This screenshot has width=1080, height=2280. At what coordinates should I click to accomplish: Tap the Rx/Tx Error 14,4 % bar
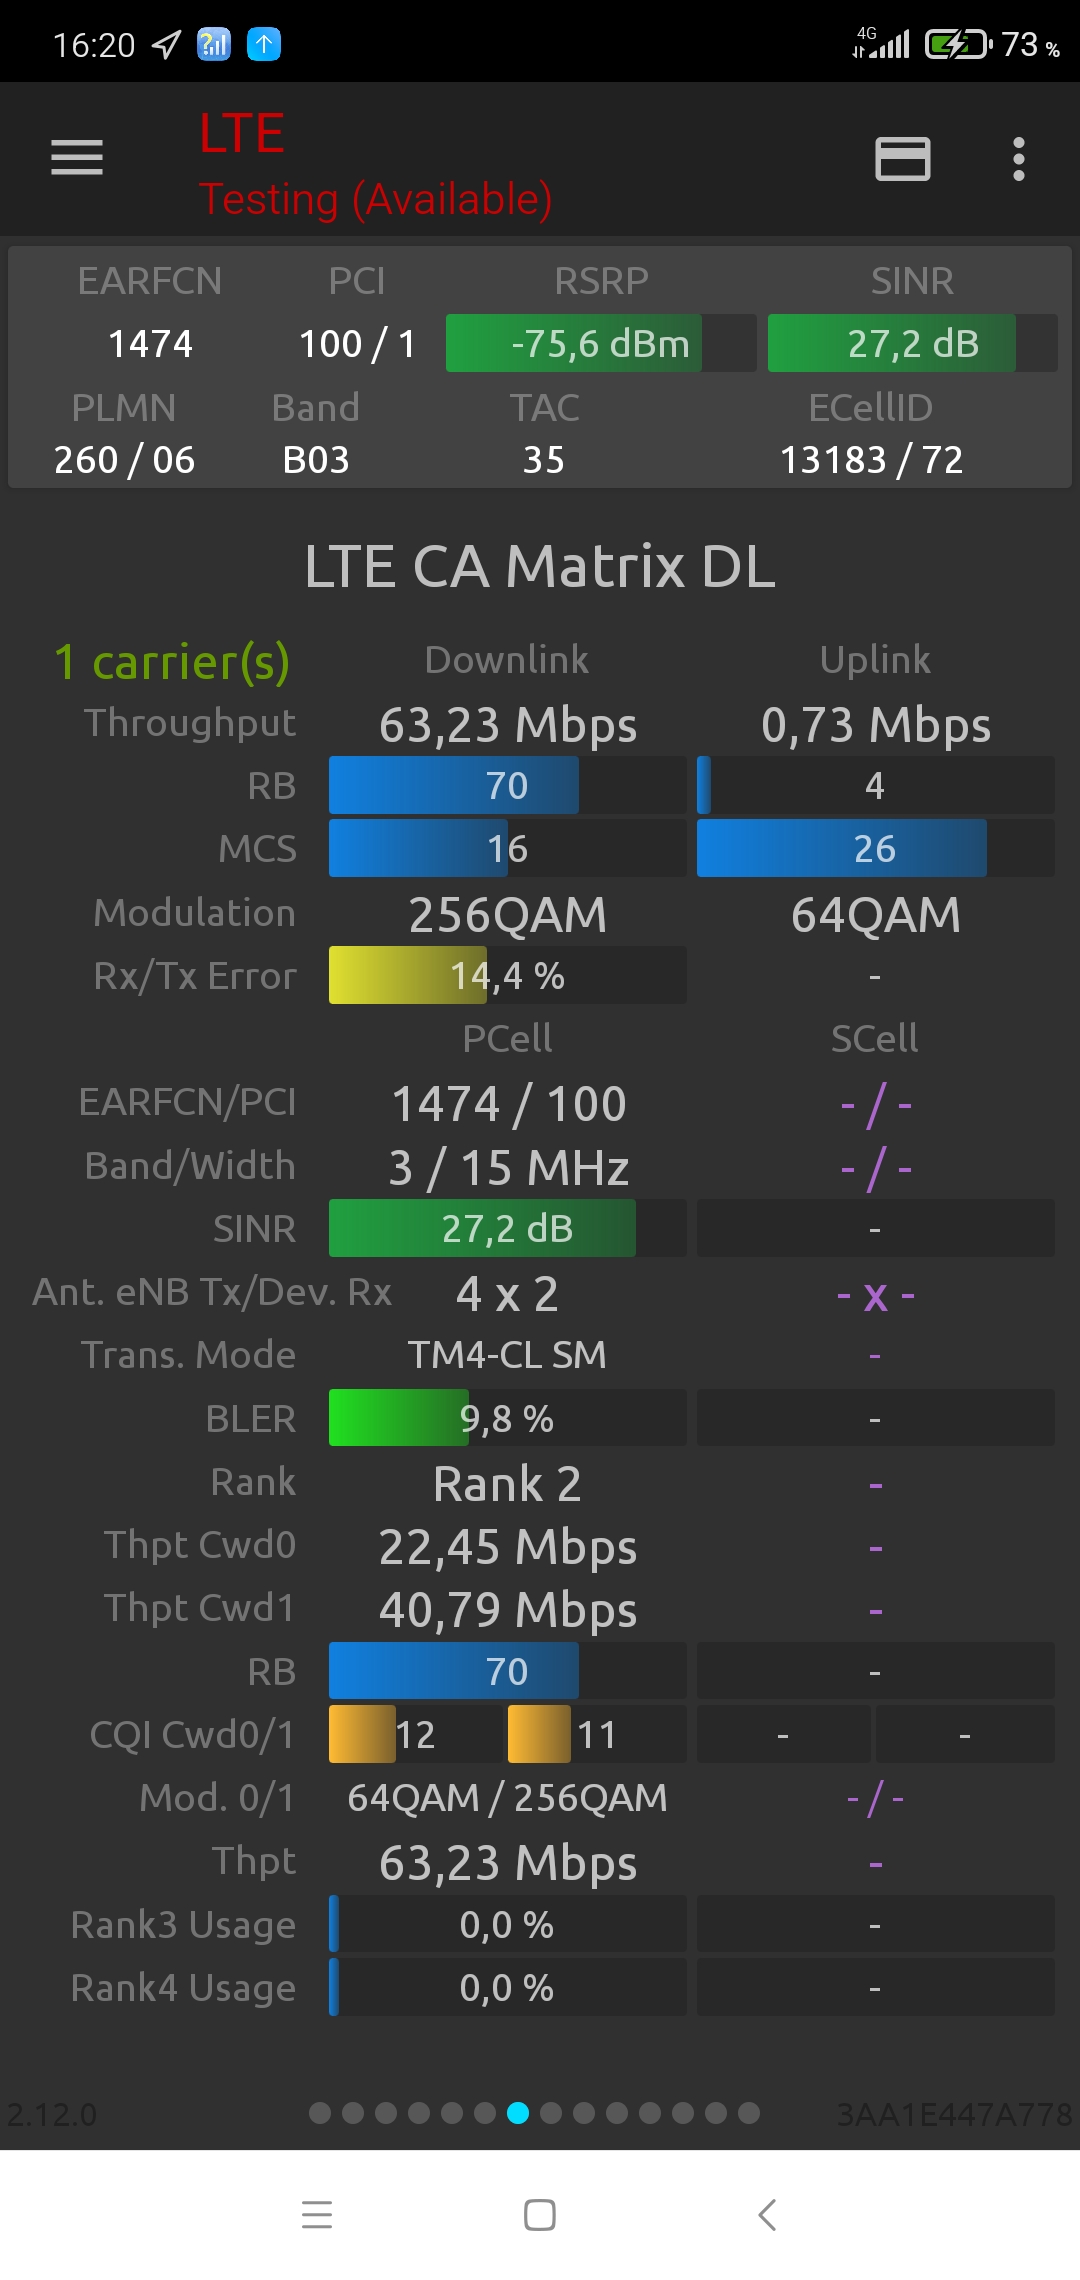tap(507, 975)
